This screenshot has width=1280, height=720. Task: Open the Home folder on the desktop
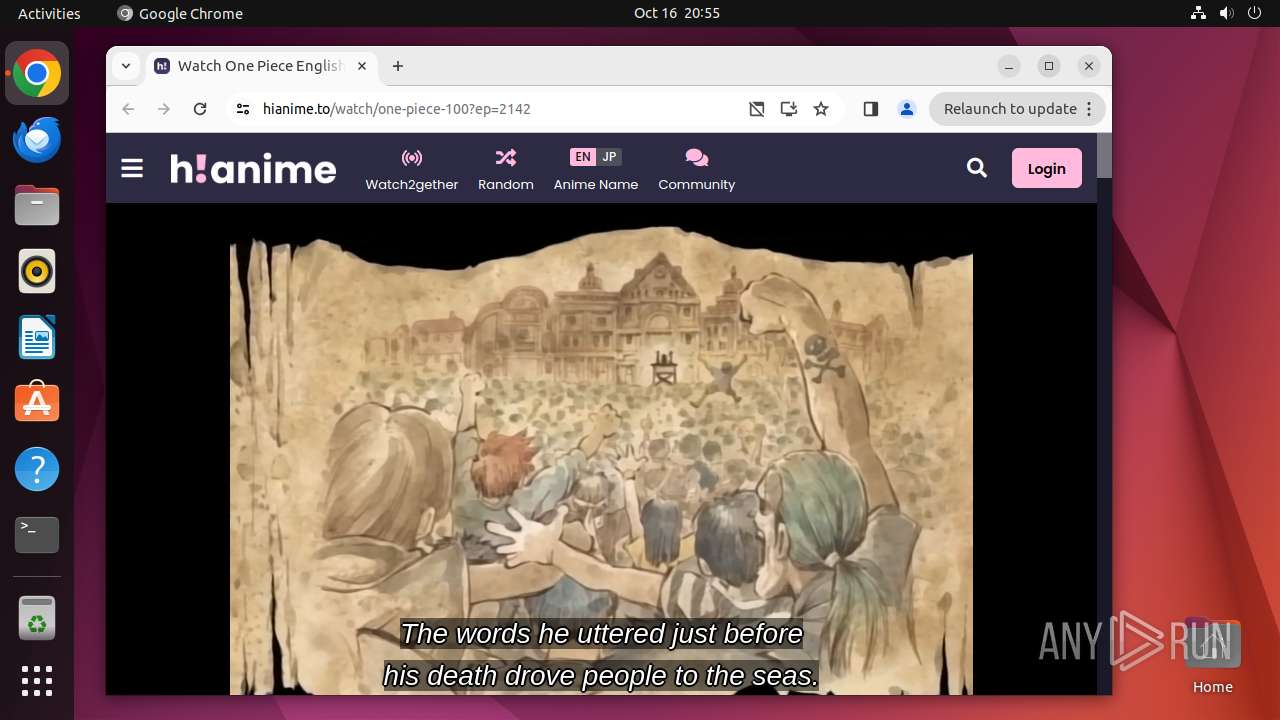coord(1212,656)
